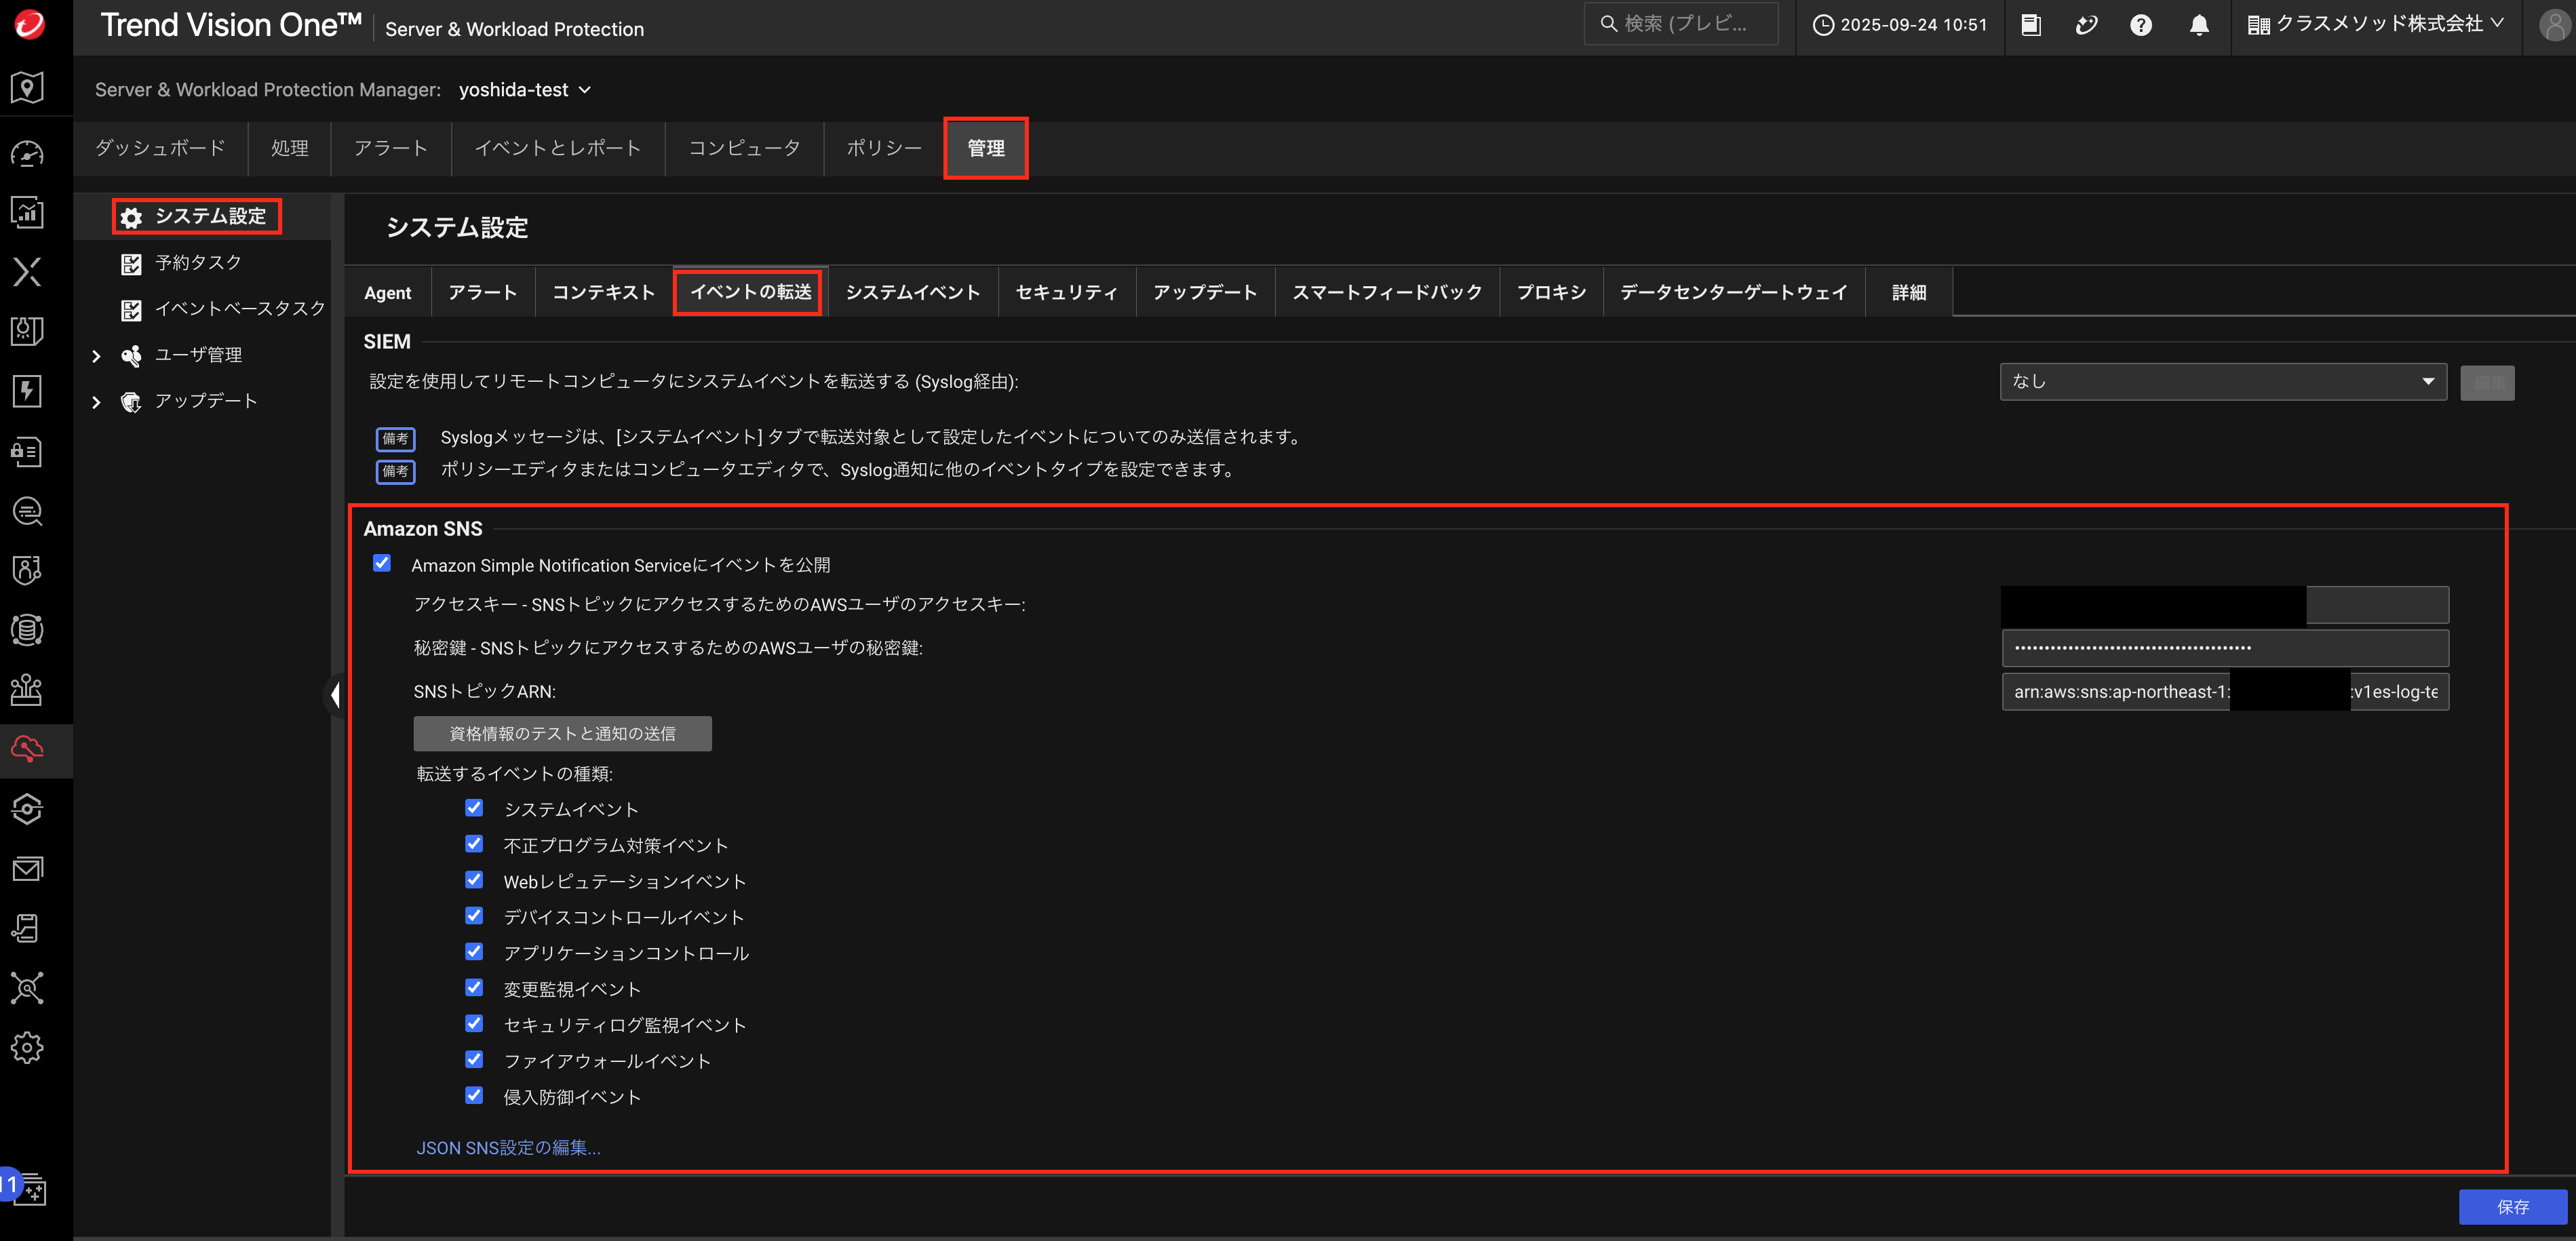Screen dimensions: 2576x1241
Task: Open the network nodes sidebar icon
Action: pyautogui.click(x=27, y=988)
